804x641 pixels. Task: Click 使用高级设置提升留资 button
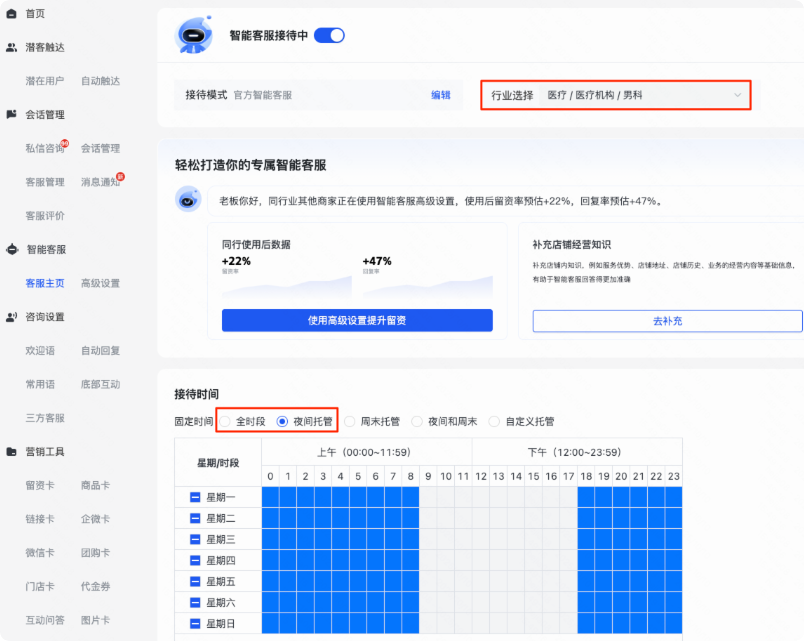tap(357, 320)
